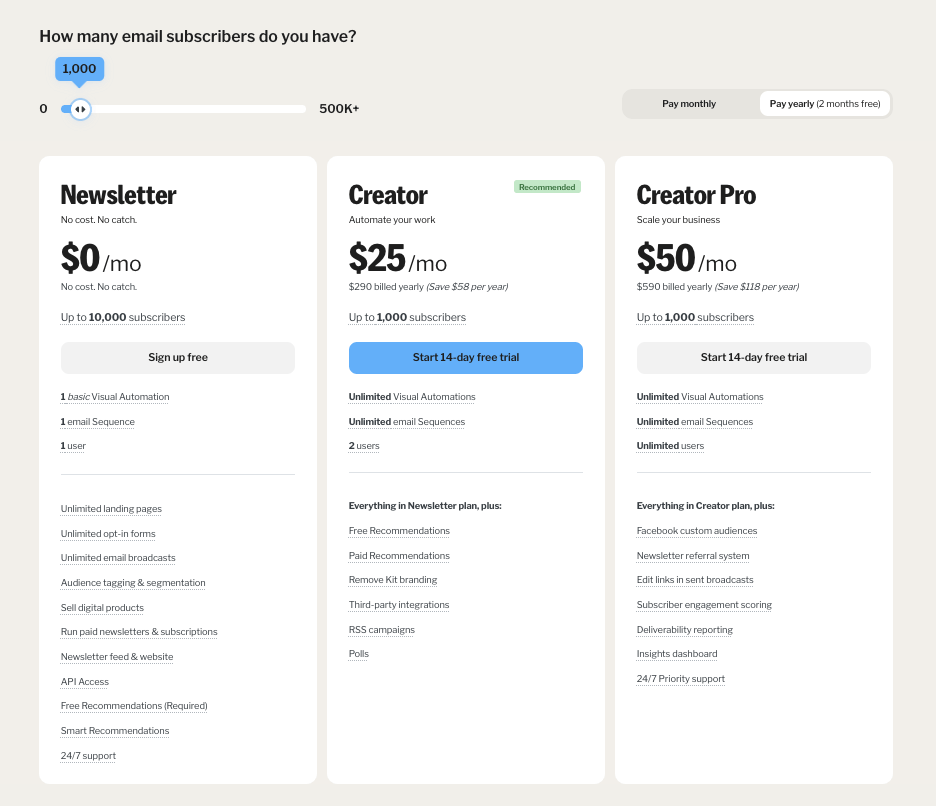Click the Recommended badge on Creator
The height and width of the screenshot is (806, 936).
[547, 187]
